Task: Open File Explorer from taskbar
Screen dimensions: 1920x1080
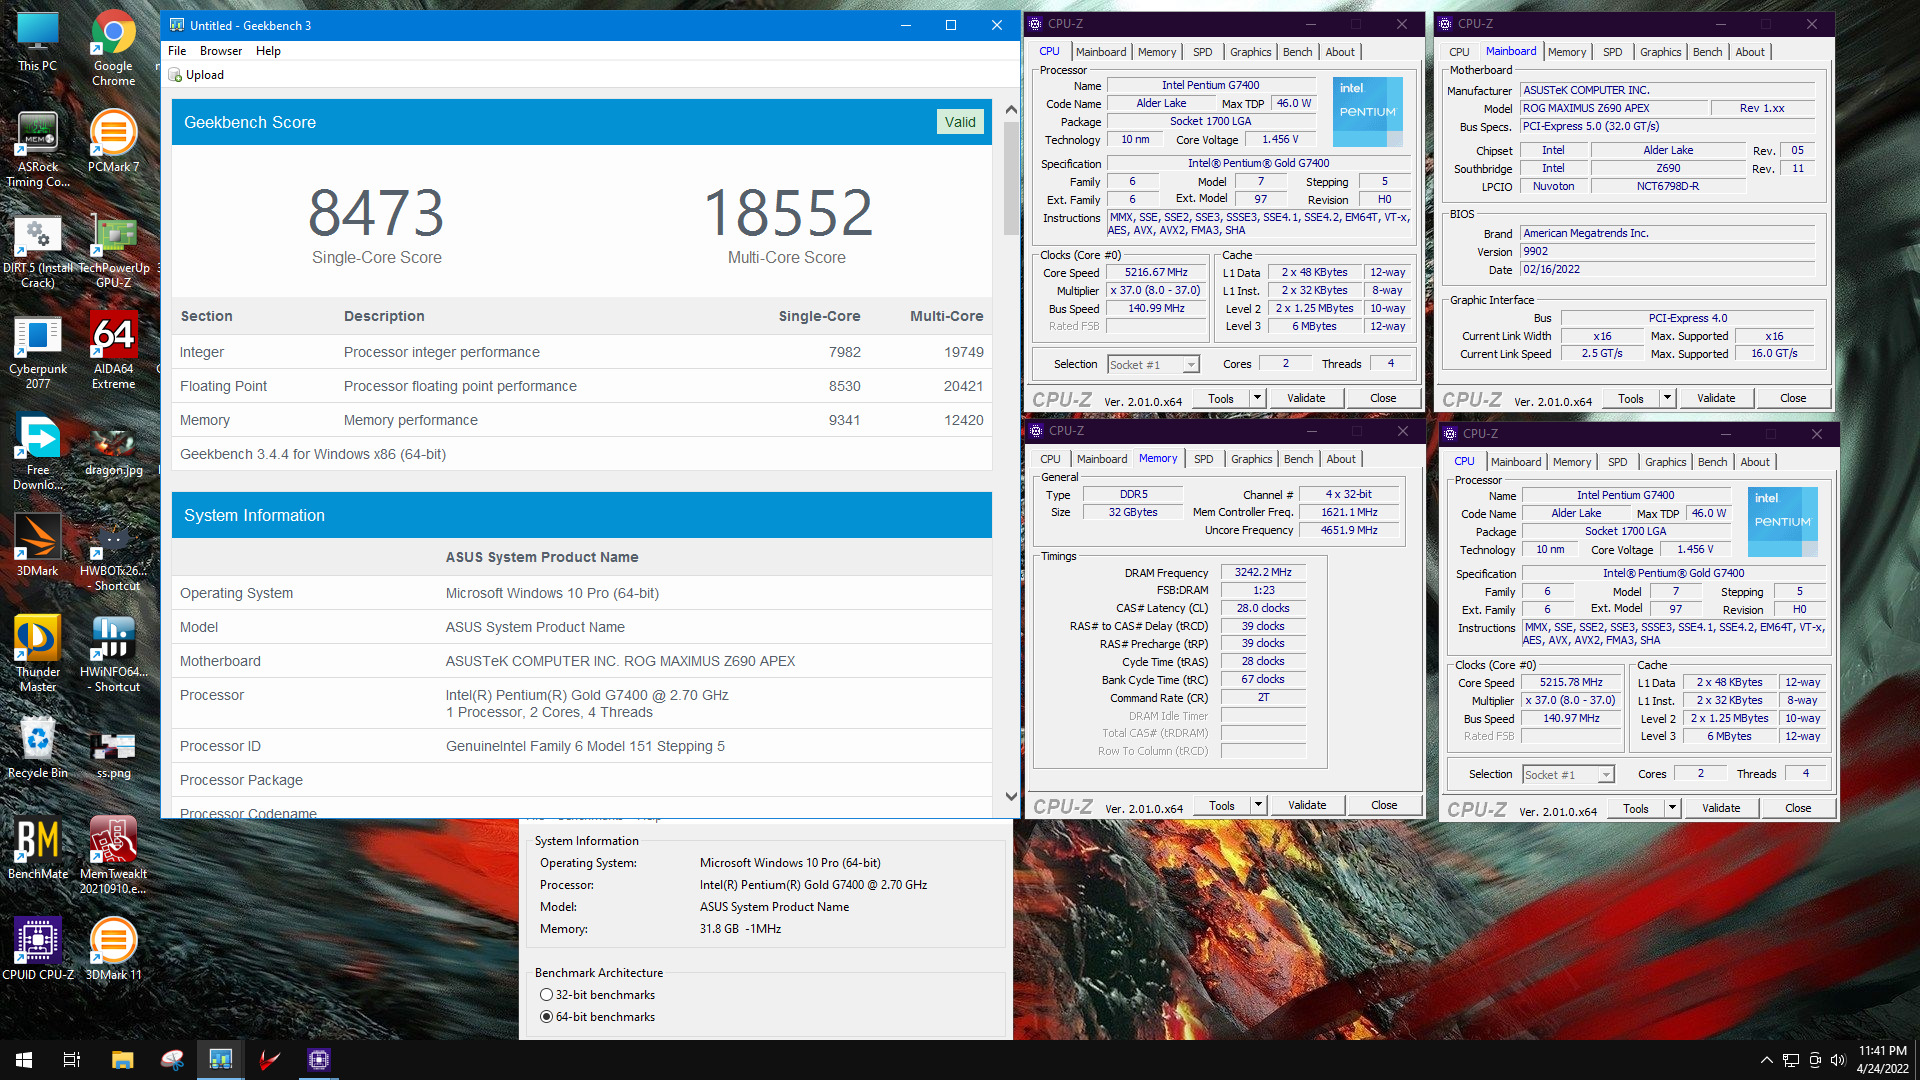Action: [x=122, y=1060]
